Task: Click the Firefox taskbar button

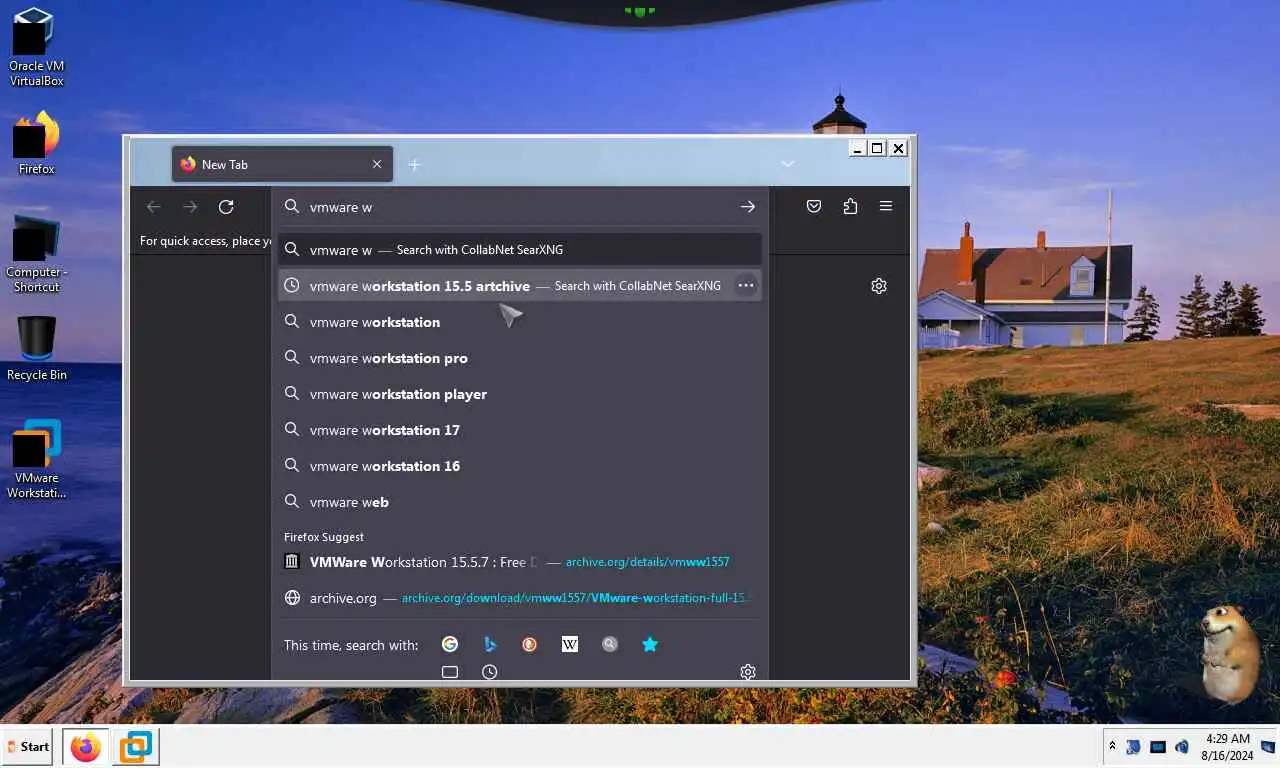Action: coord(86,747)
